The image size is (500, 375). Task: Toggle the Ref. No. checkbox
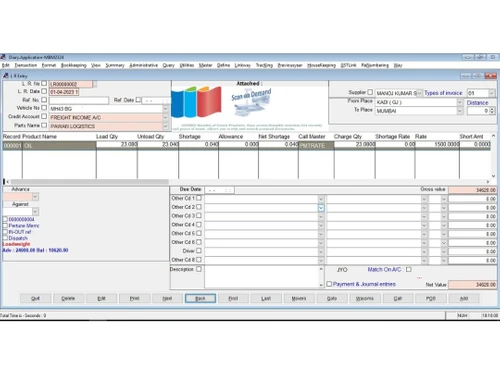[x=44, y=100]
